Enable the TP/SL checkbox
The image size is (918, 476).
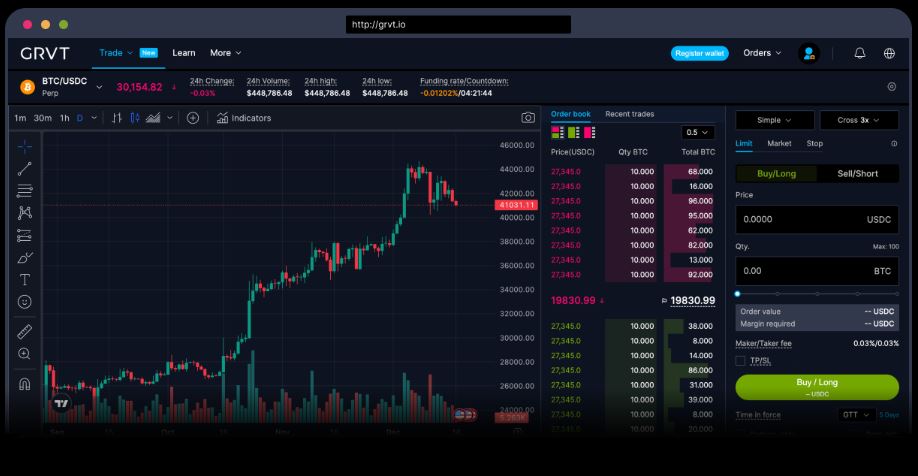click(x=740, y=361)
